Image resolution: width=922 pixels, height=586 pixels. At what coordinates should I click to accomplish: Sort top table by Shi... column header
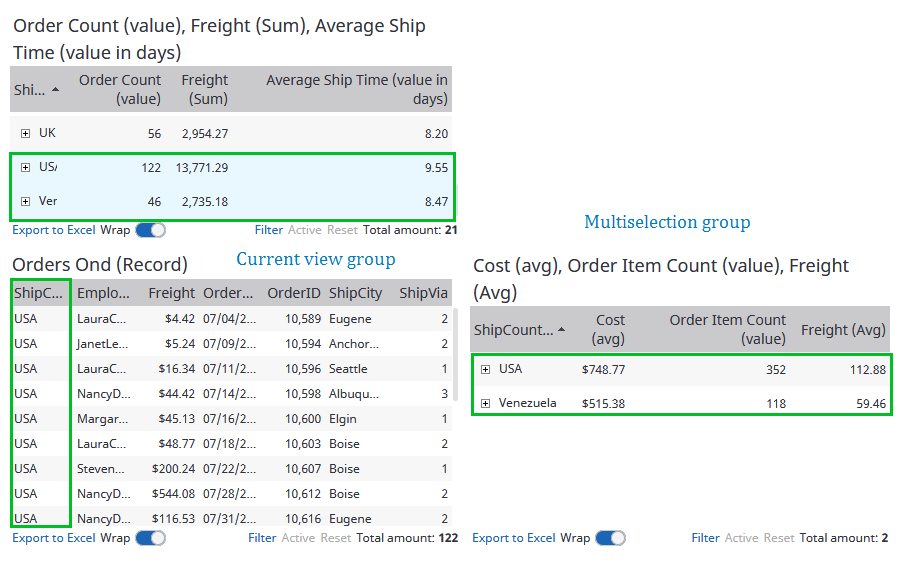click(30, 90)
